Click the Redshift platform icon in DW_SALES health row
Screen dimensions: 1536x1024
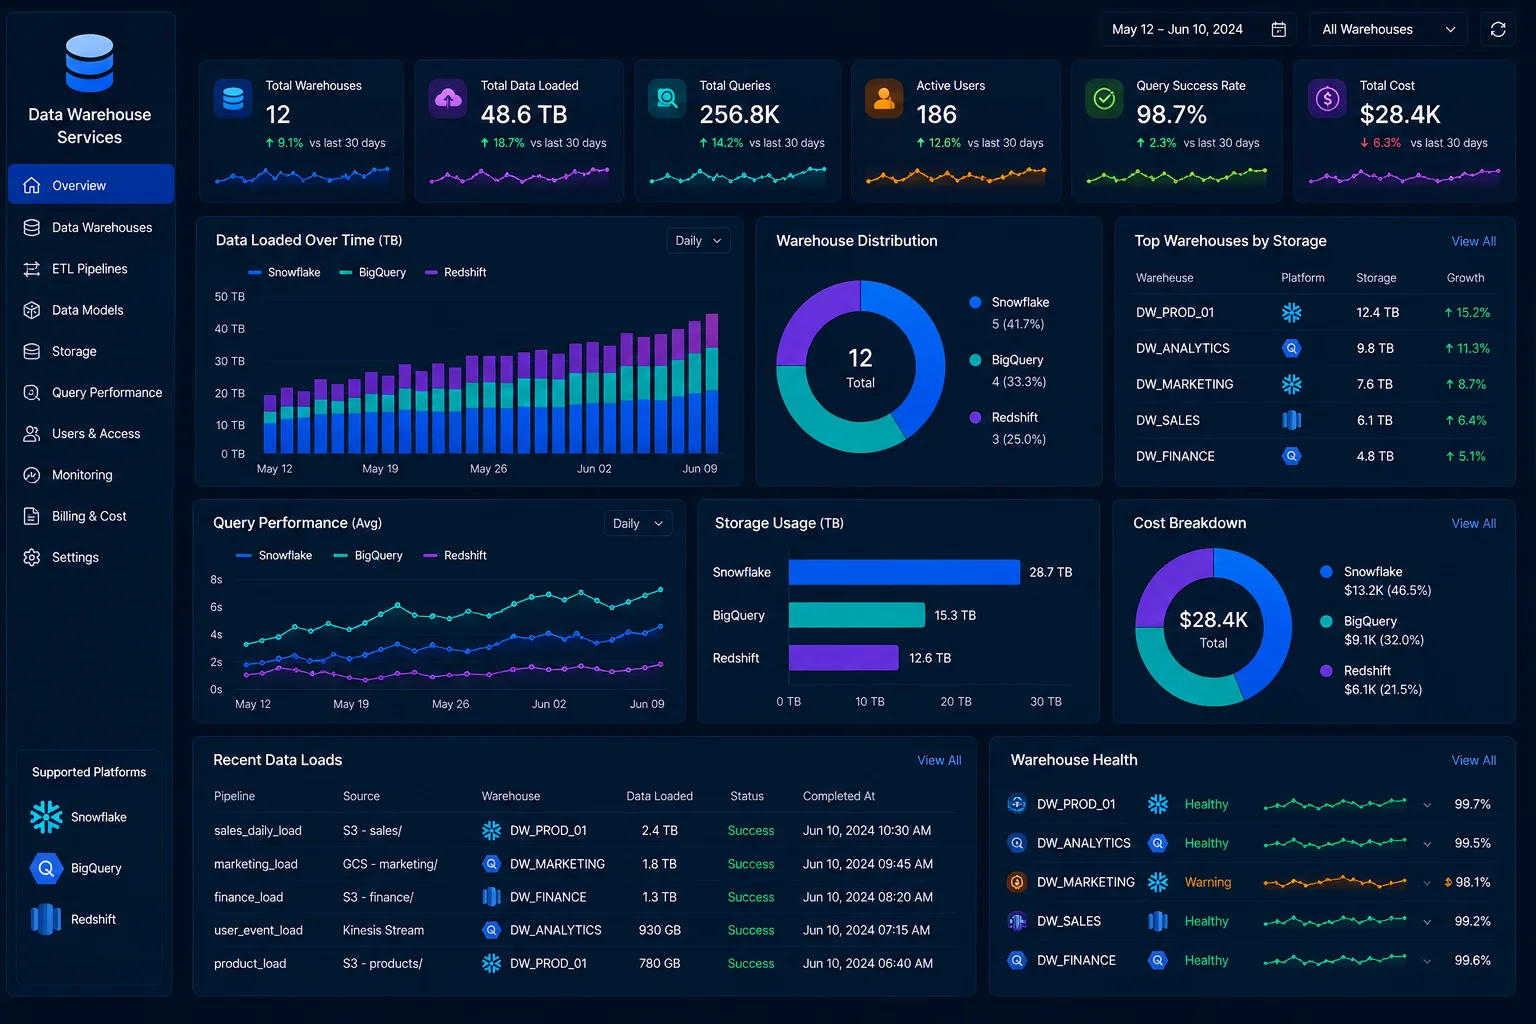tap(1158, 921)
